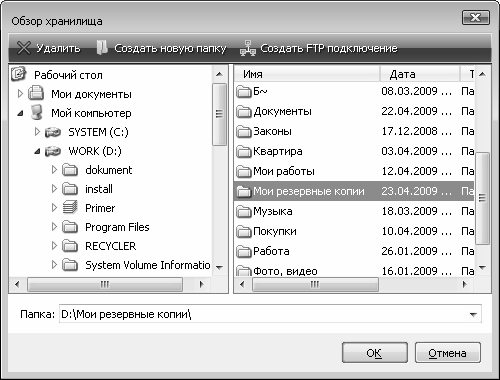Viewport: 500px width, 380px height.
Task: Open the Папка path dropdown arrow
Action: tap(473, 314)
